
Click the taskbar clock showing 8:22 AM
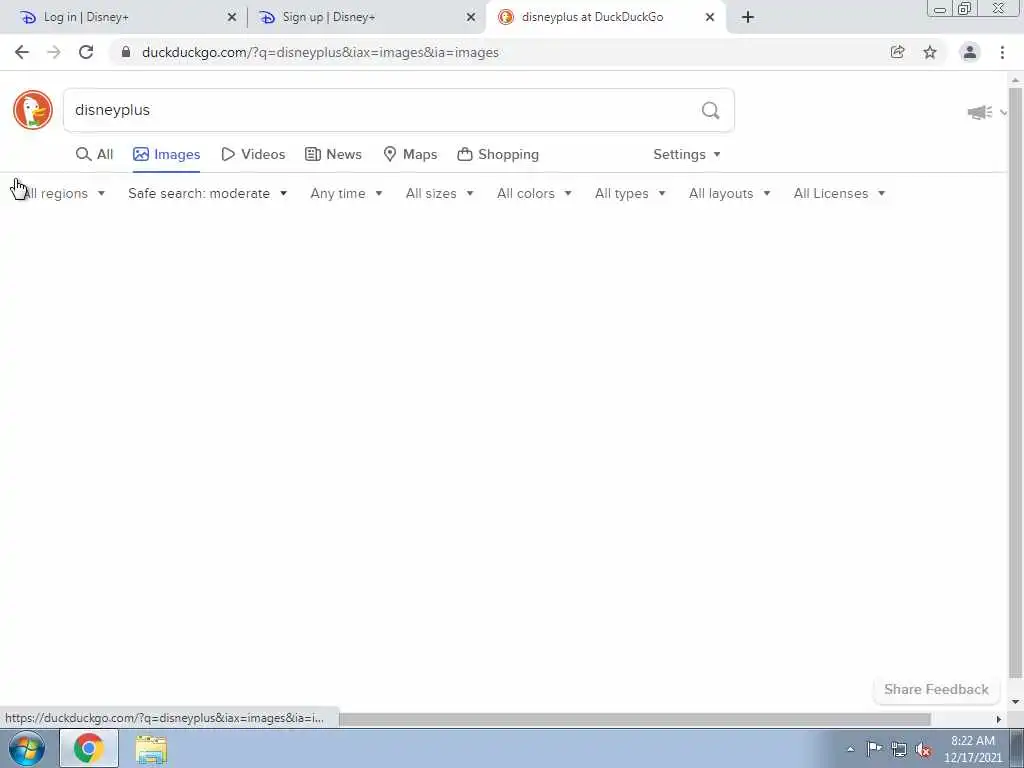pos(972,749)
